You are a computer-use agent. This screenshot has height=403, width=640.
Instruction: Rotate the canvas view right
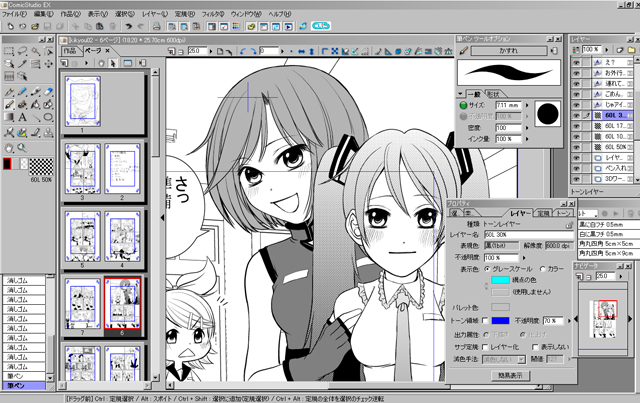(x=253, y=51)
